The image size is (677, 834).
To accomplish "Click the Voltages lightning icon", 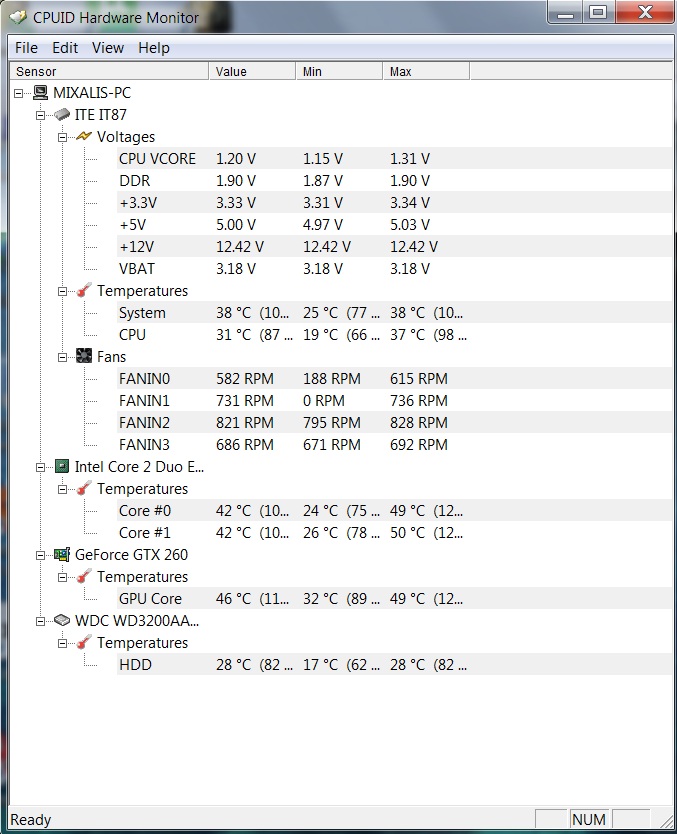I will tap(83, 136).
